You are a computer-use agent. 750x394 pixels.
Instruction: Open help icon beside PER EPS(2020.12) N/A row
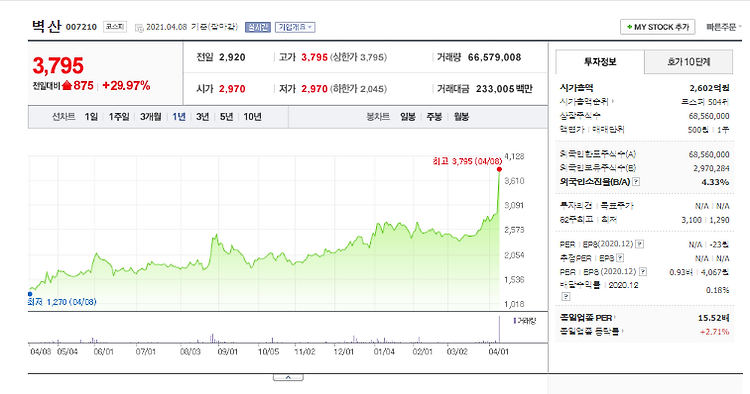pyautogui.click(x=640, y=244)
